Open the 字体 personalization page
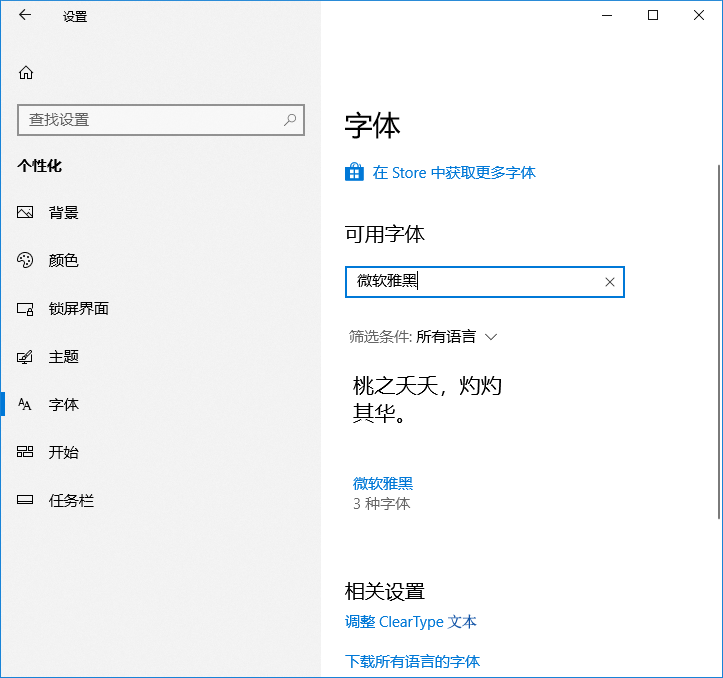 coord(64,404)
